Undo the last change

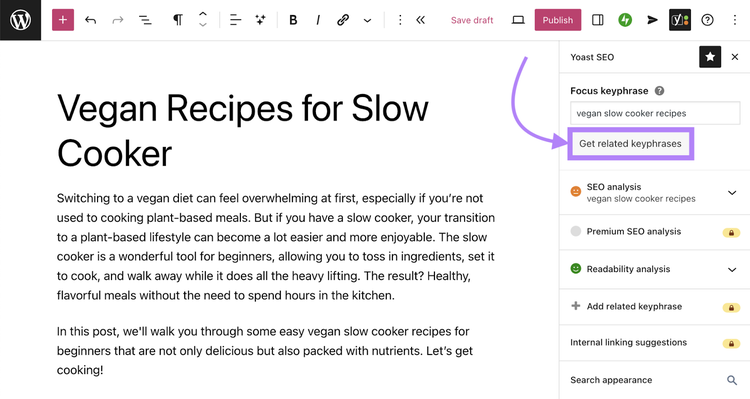click(90, 20)
